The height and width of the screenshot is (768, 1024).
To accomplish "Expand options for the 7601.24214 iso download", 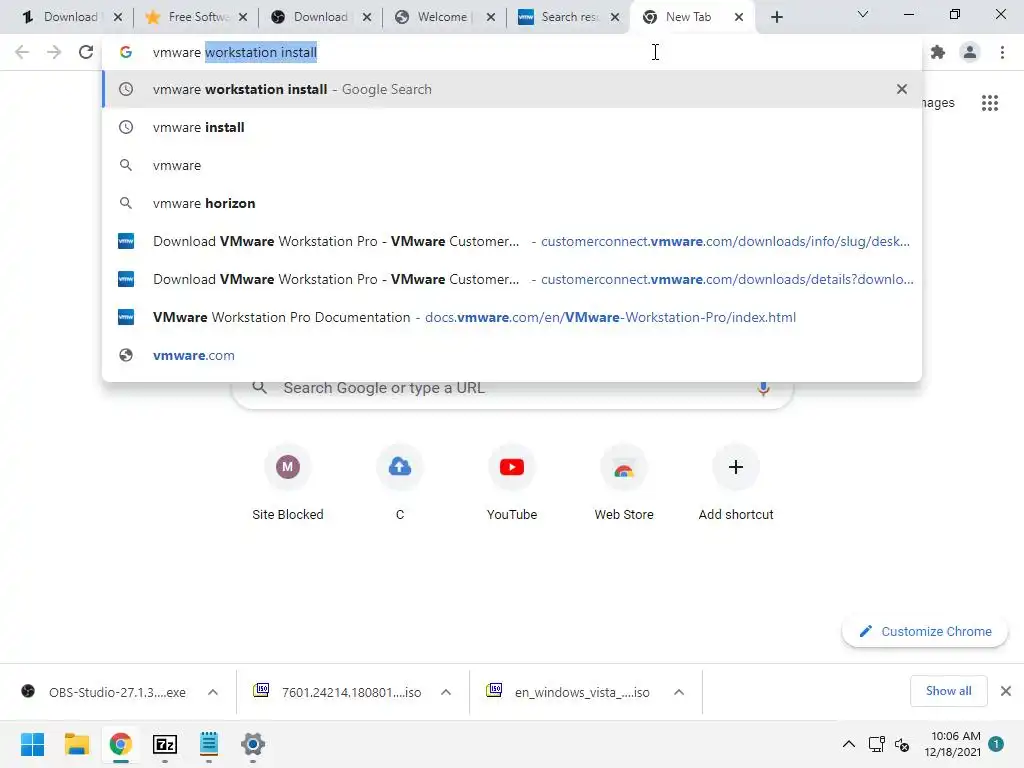I will point(446,692).
